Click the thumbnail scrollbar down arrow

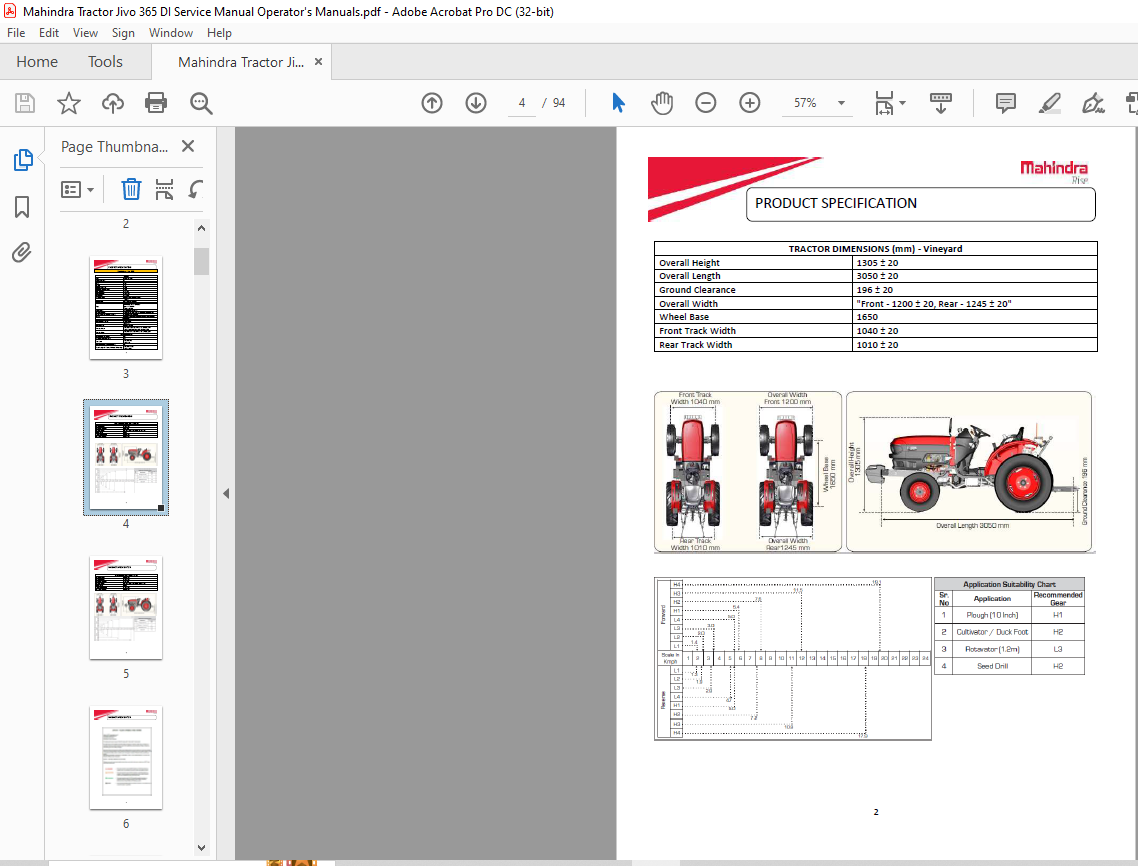tap(201, 847)
